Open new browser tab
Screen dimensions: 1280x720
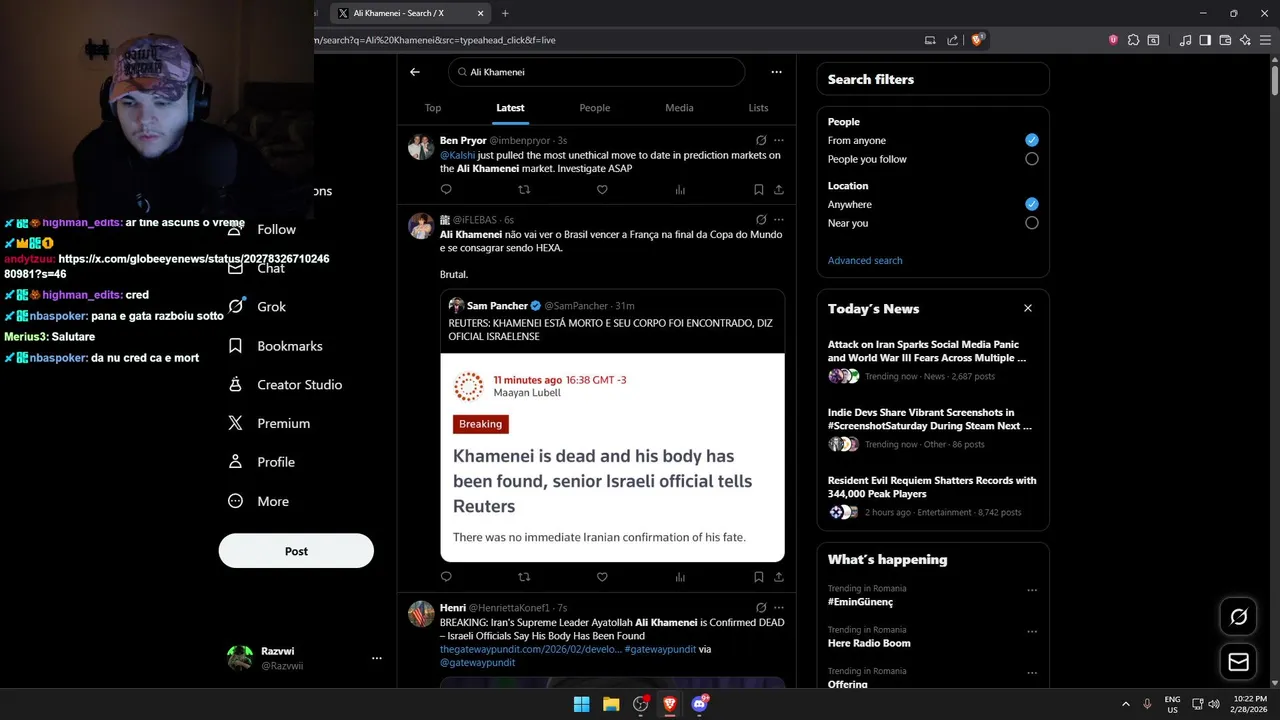pyautogui.click(x=505, y=13)
